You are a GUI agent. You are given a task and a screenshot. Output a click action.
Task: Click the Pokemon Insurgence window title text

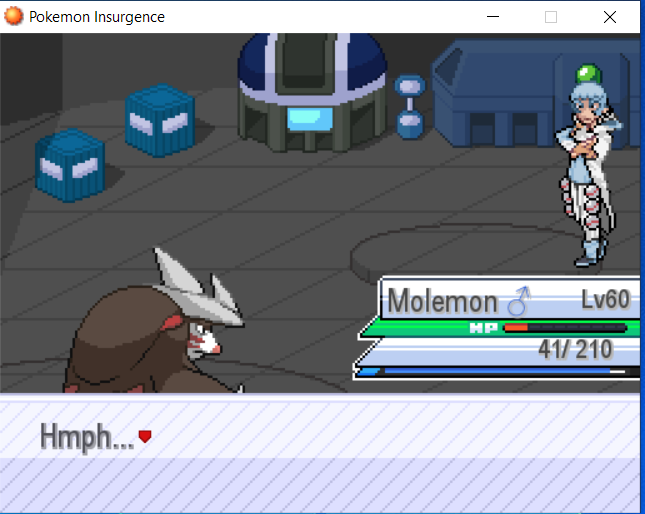coord(97,17)
